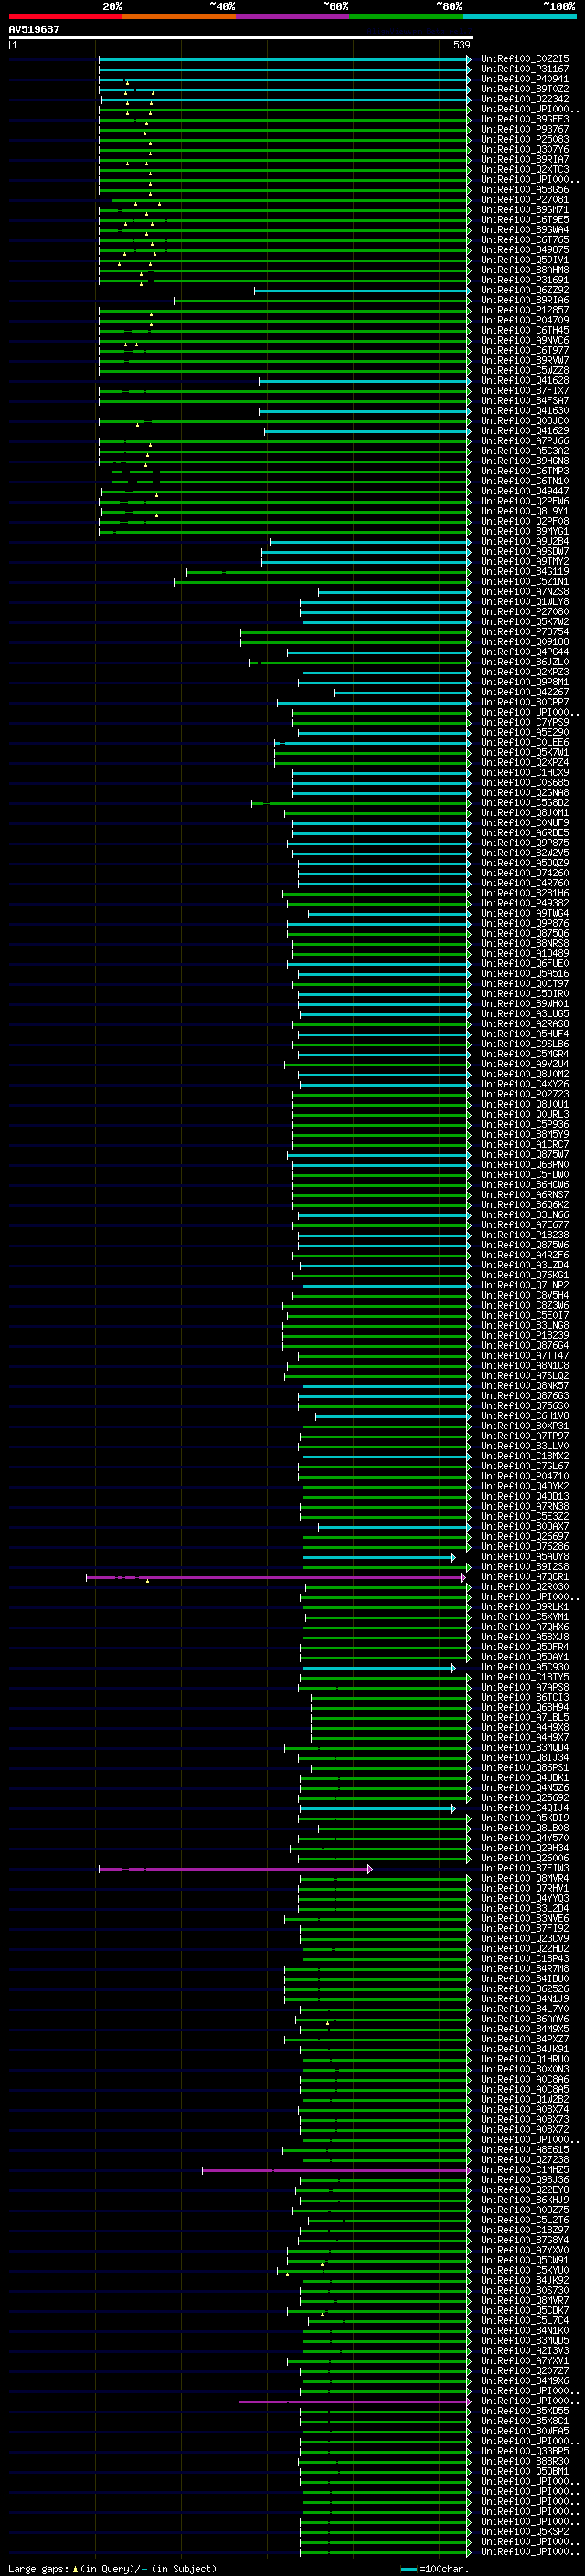Click the white query sequence bar
Viewport: 585px width, 2576px height.
point(240,38)
